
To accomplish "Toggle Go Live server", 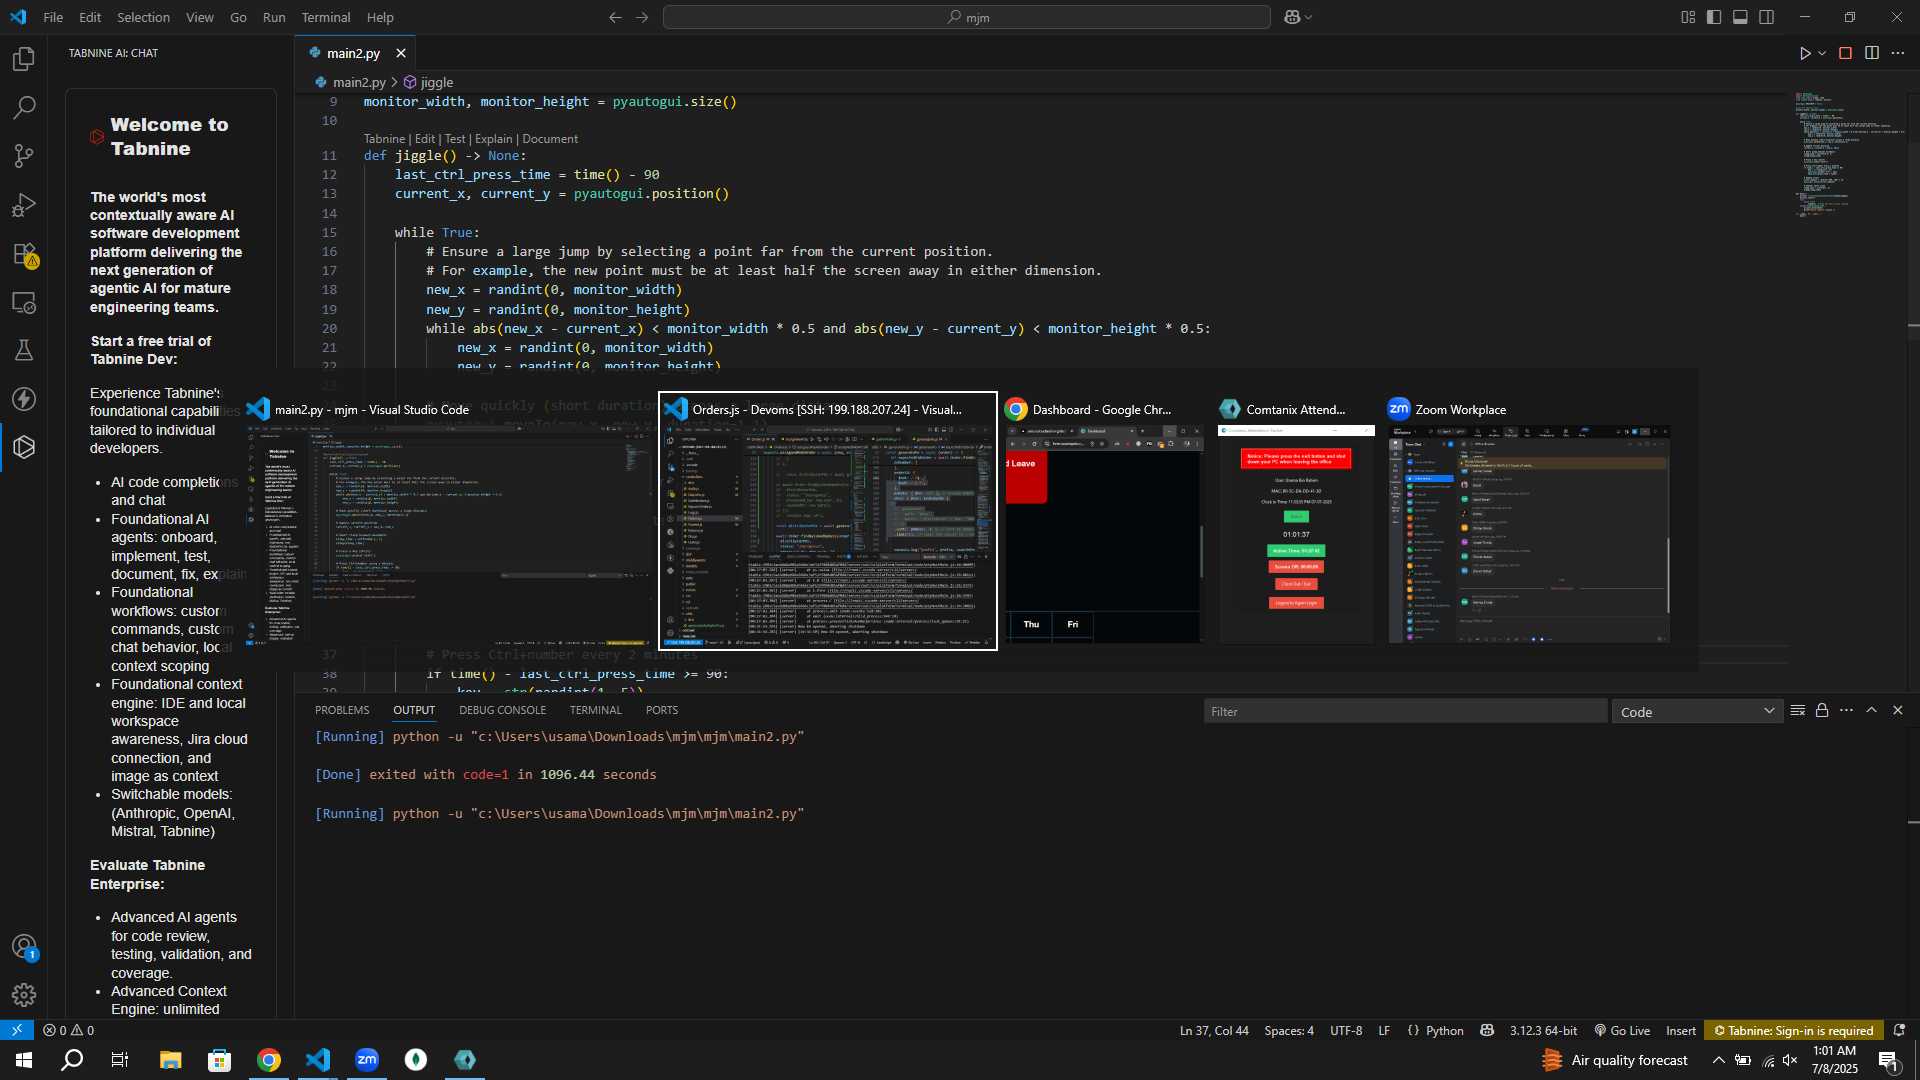I will [x=1622, y=1030].
